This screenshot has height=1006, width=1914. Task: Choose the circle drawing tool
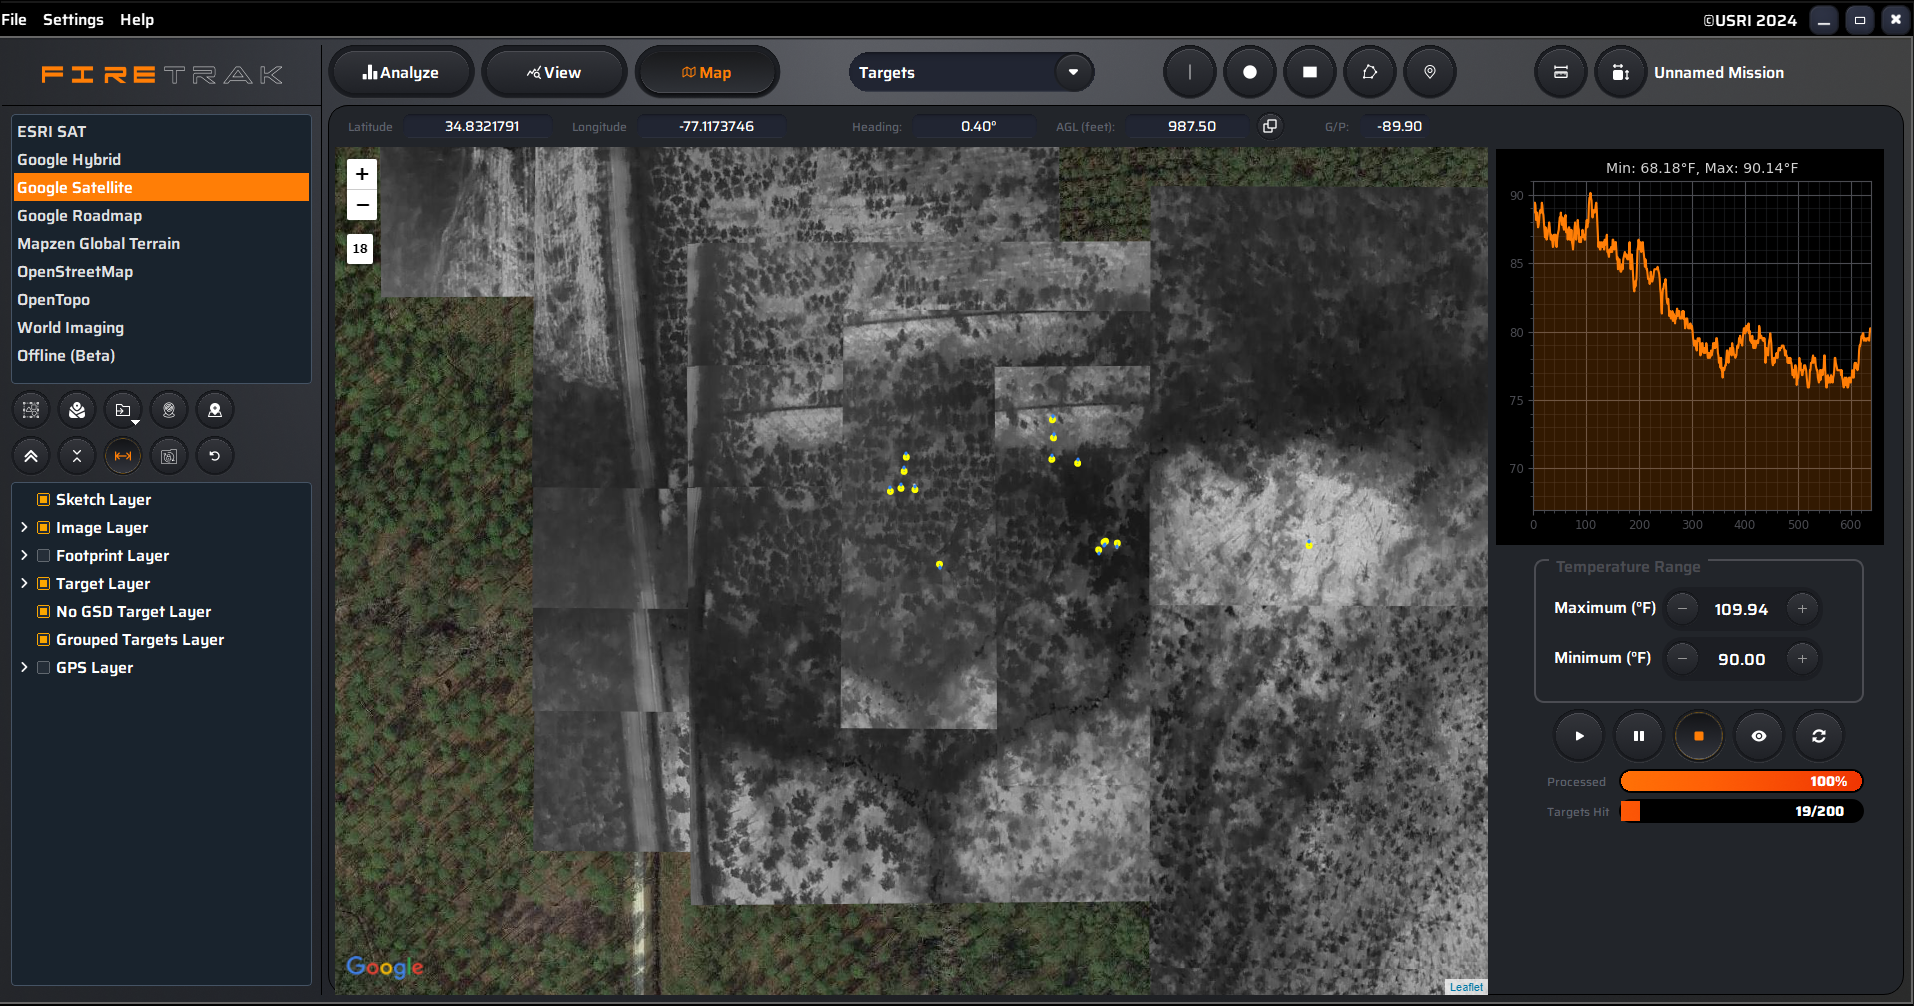(1249, 72)
